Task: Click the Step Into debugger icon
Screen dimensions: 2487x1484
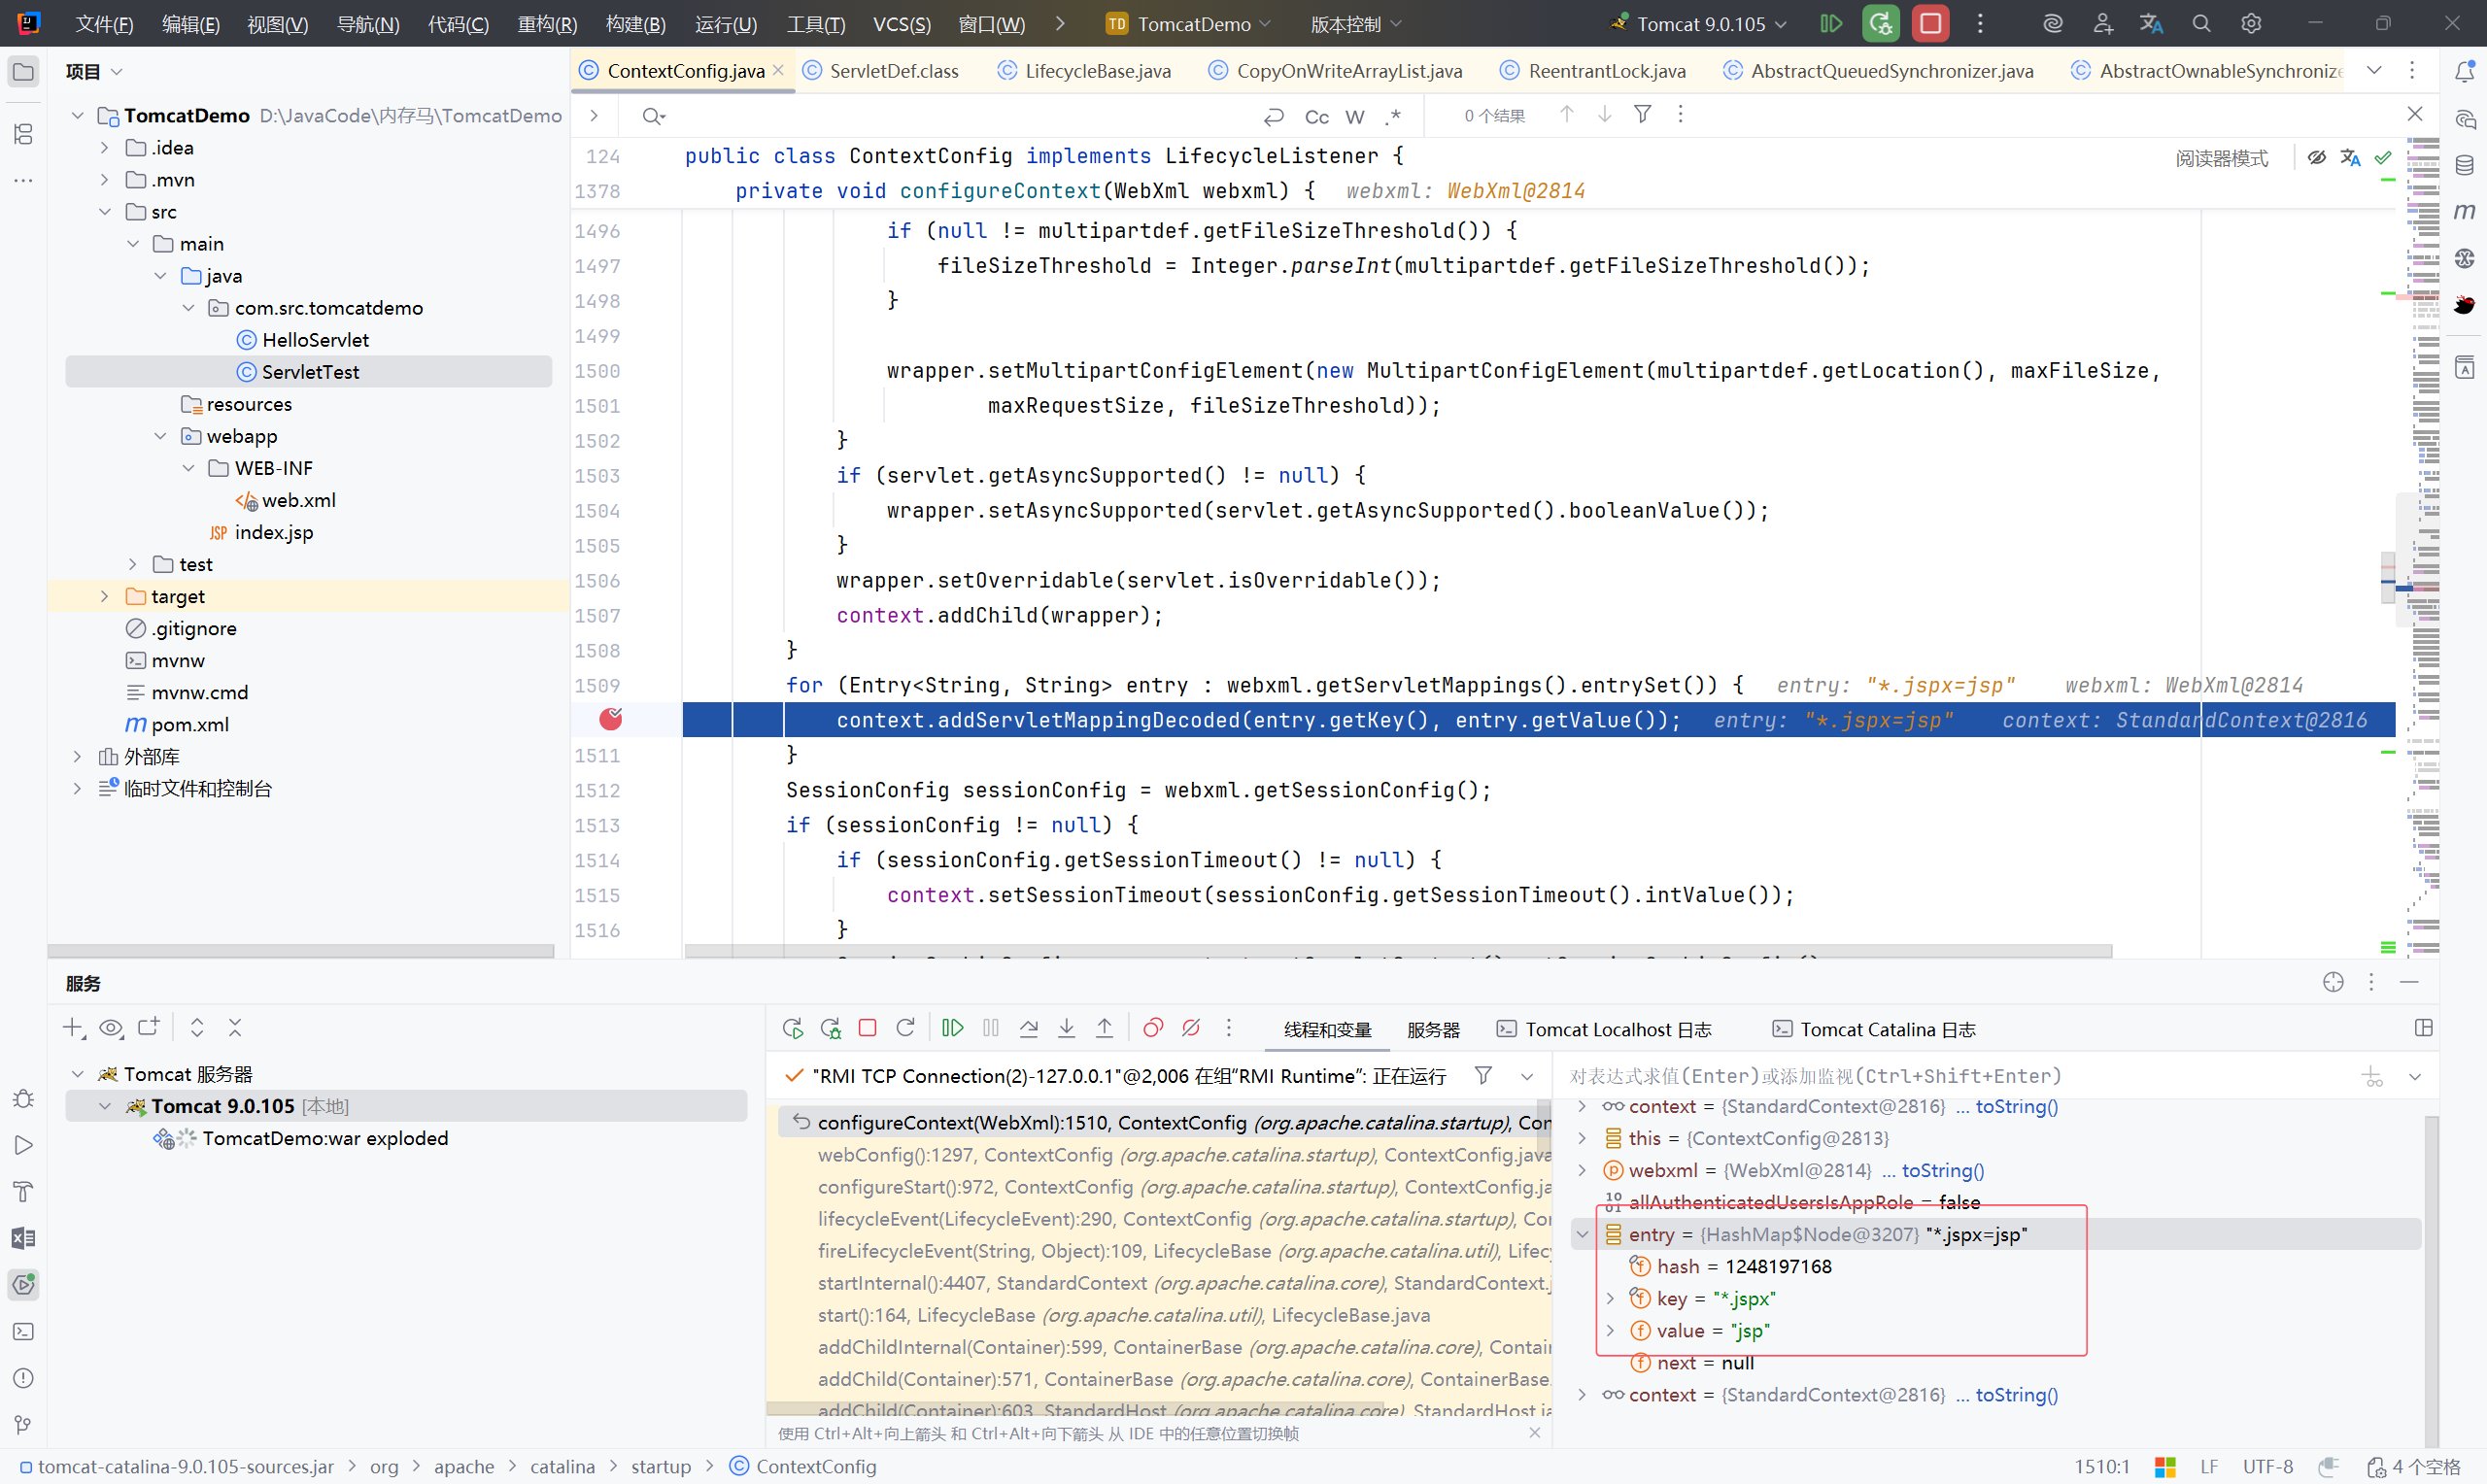Action: tap(1066, 1028)
